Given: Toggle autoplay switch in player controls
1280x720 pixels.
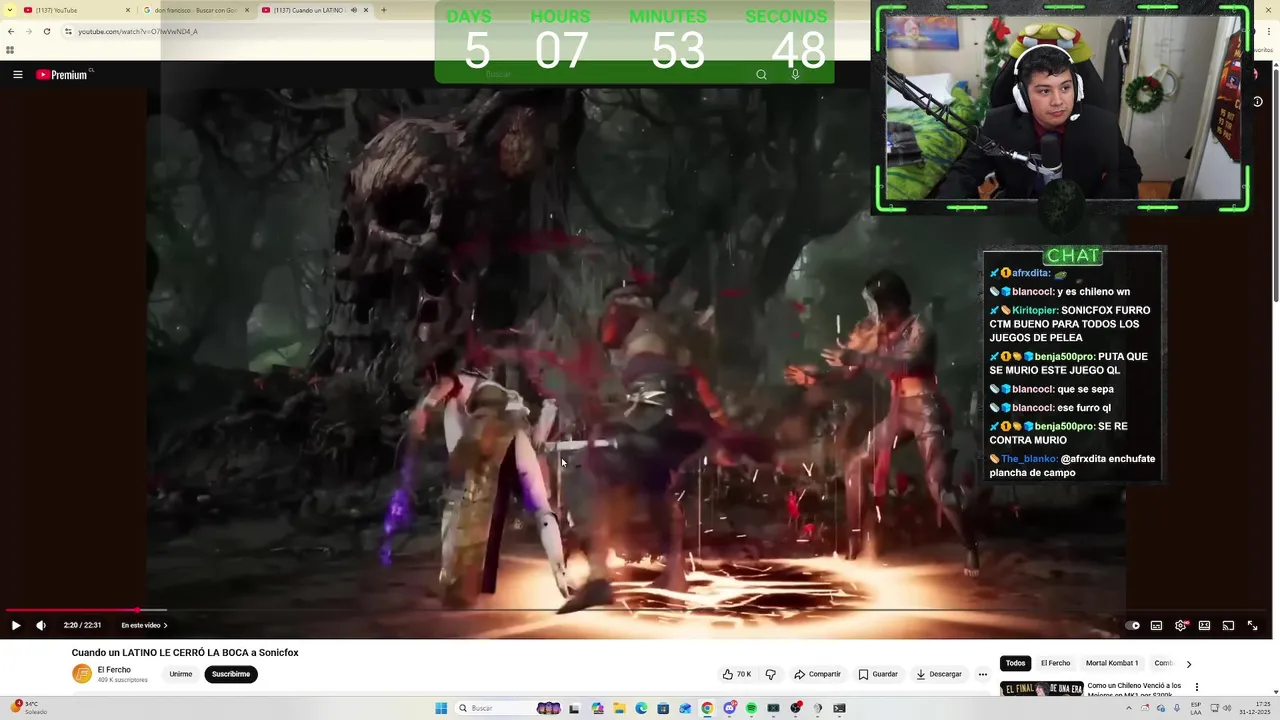Looking at the screenshot, I should 1132,625.
